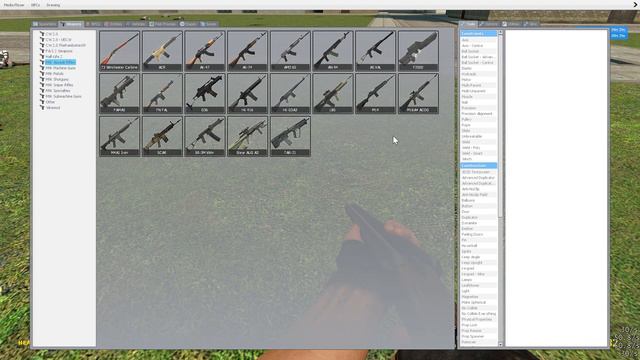Screen dimensions: 640x360
Task: Open the Half-Life 2 weapon category
Action: coord(53,57)
